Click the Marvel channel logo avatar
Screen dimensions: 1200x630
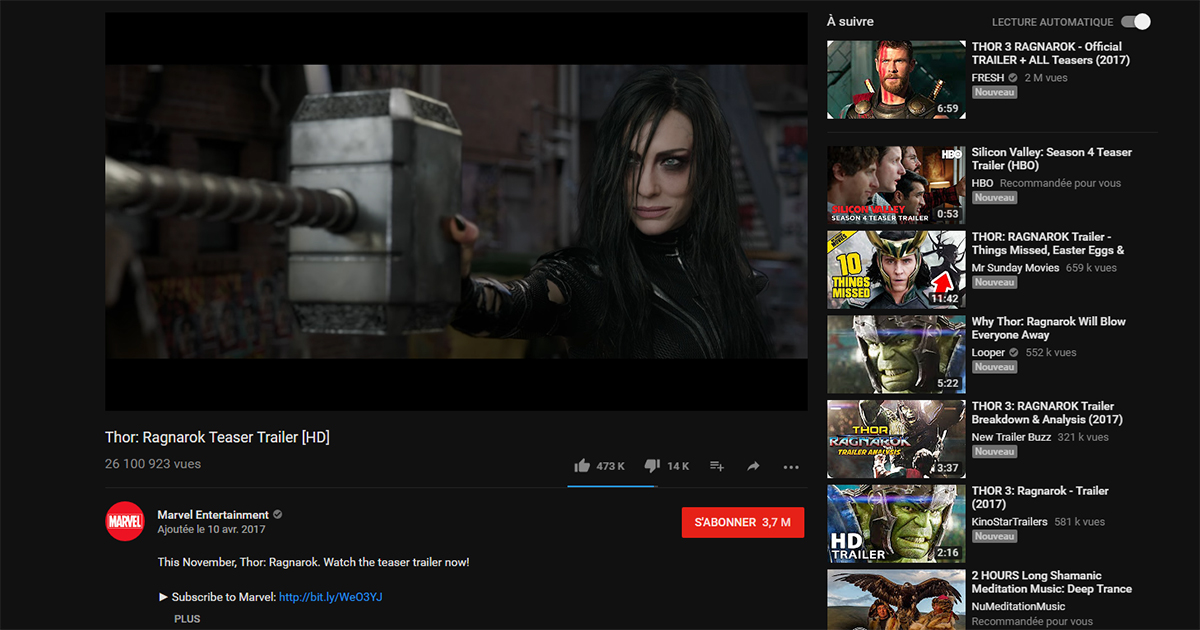(x=125, y=521)
